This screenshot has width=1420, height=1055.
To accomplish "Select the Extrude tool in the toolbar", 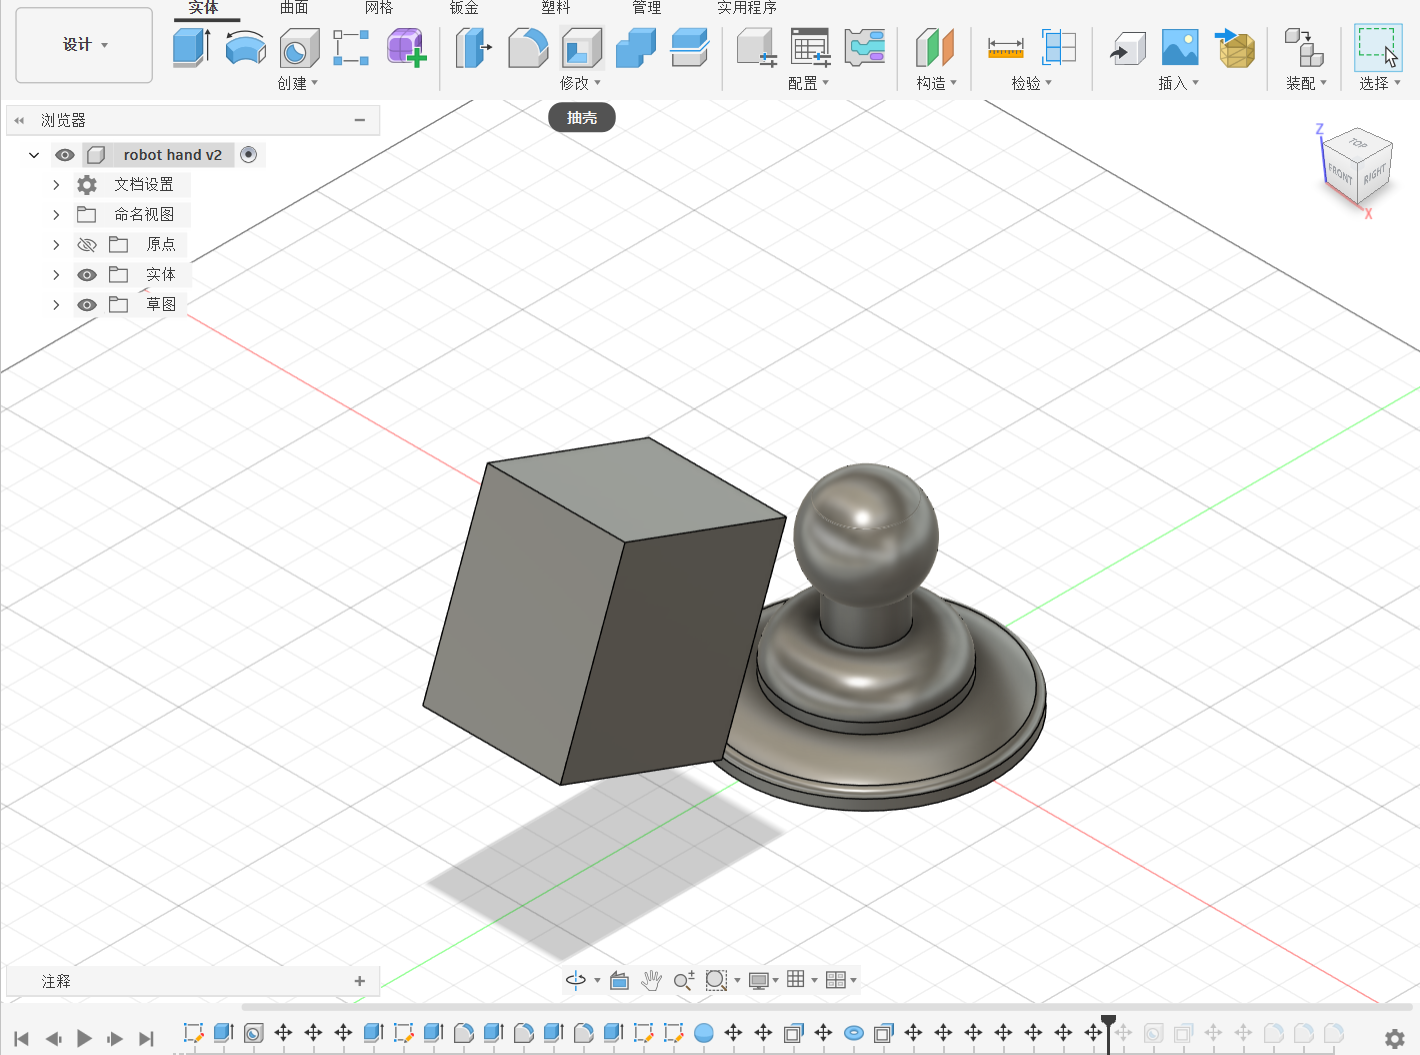I will click(x=191, y=47).
